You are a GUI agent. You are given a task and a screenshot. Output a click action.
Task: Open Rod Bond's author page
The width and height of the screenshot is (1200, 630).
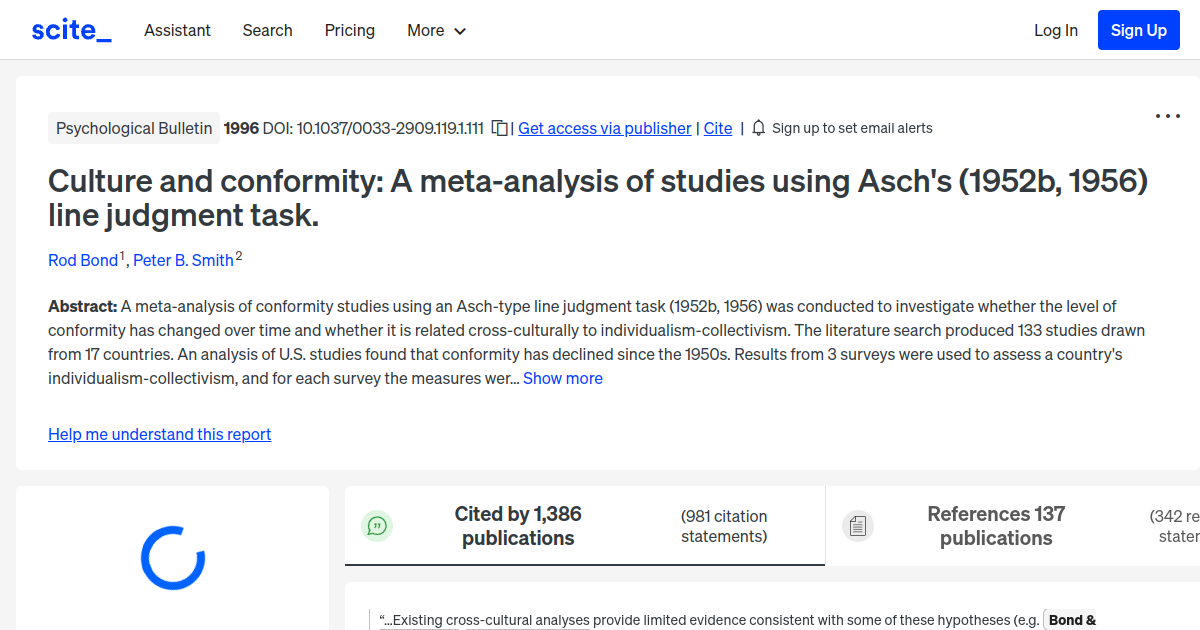[x=83, y=260]
